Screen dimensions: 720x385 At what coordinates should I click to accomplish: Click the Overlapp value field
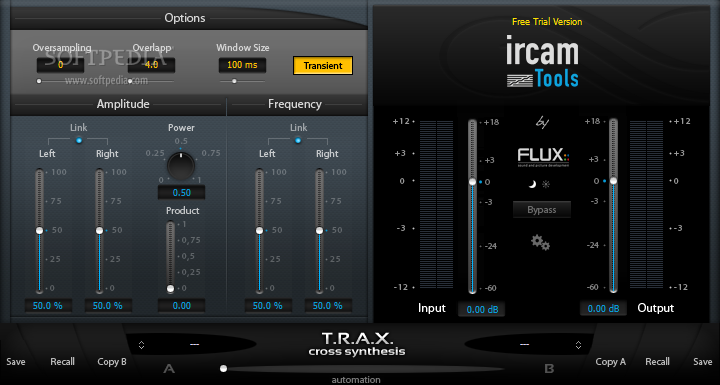[x=151, y=65]
